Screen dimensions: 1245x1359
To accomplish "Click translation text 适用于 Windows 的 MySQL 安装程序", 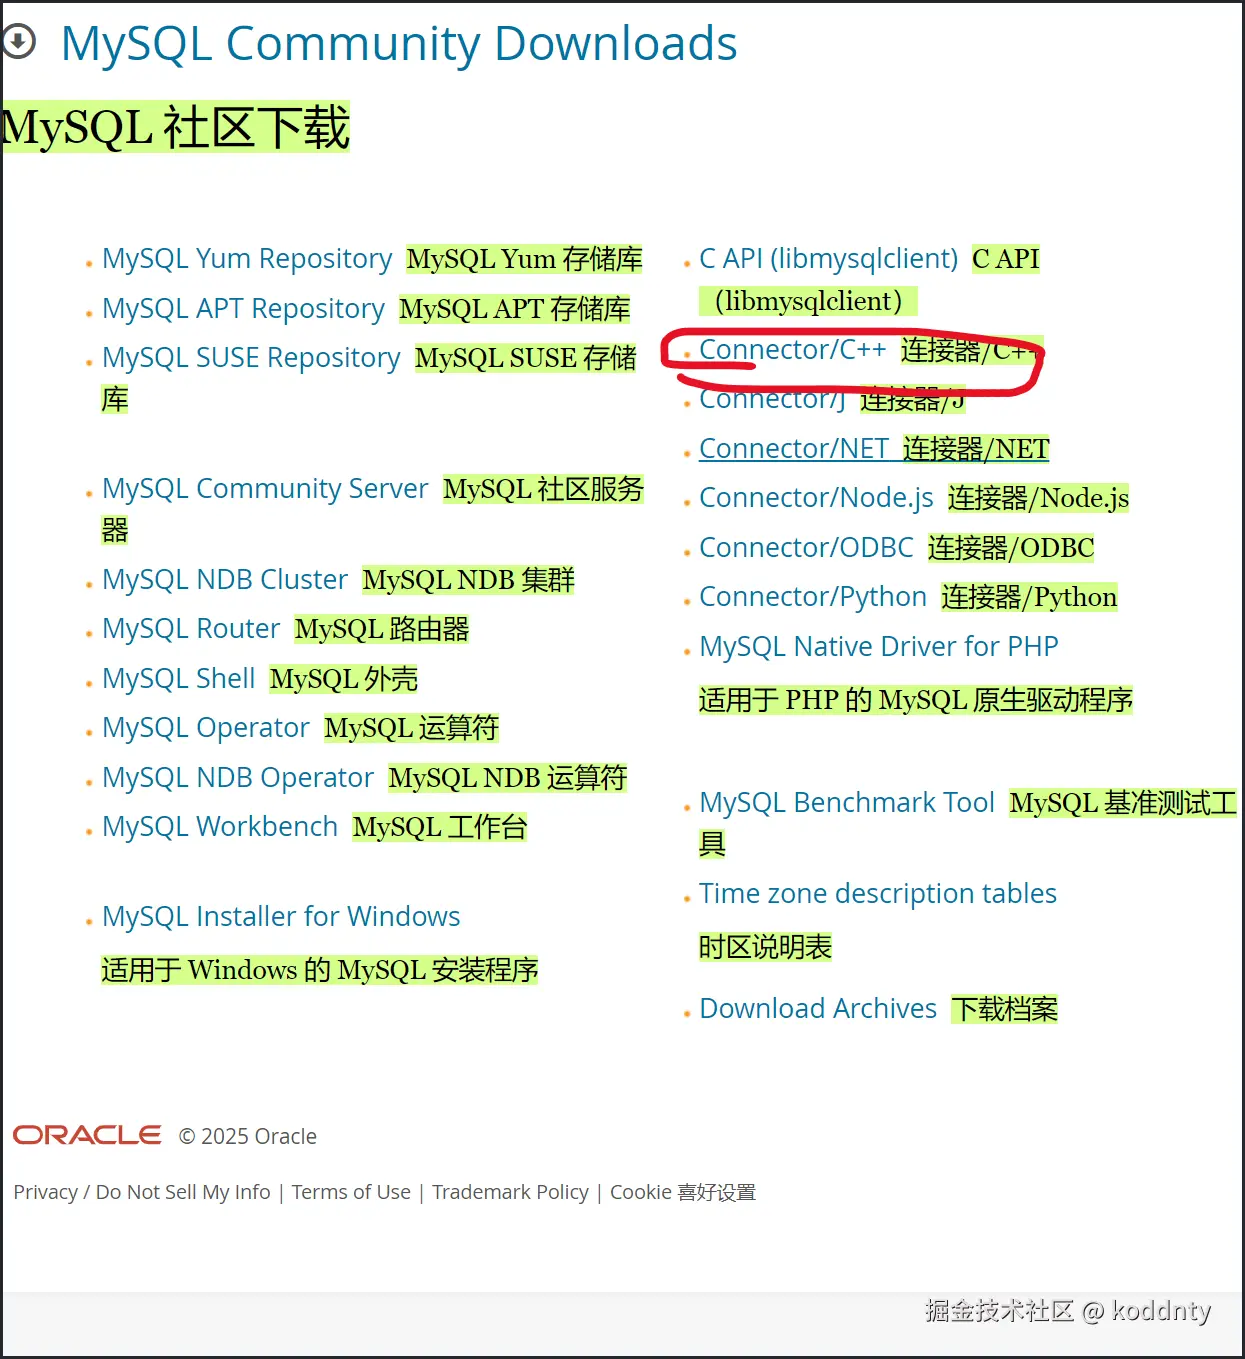I will point(320,970).
